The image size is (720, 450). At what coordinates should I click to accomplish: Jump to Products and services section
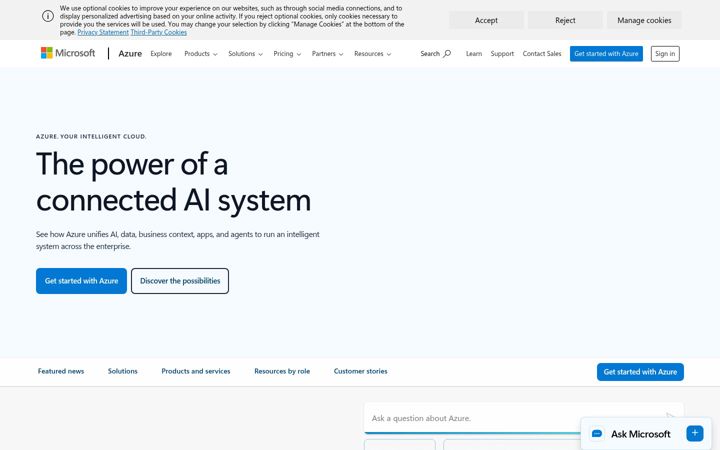click(x=196, y=371)
